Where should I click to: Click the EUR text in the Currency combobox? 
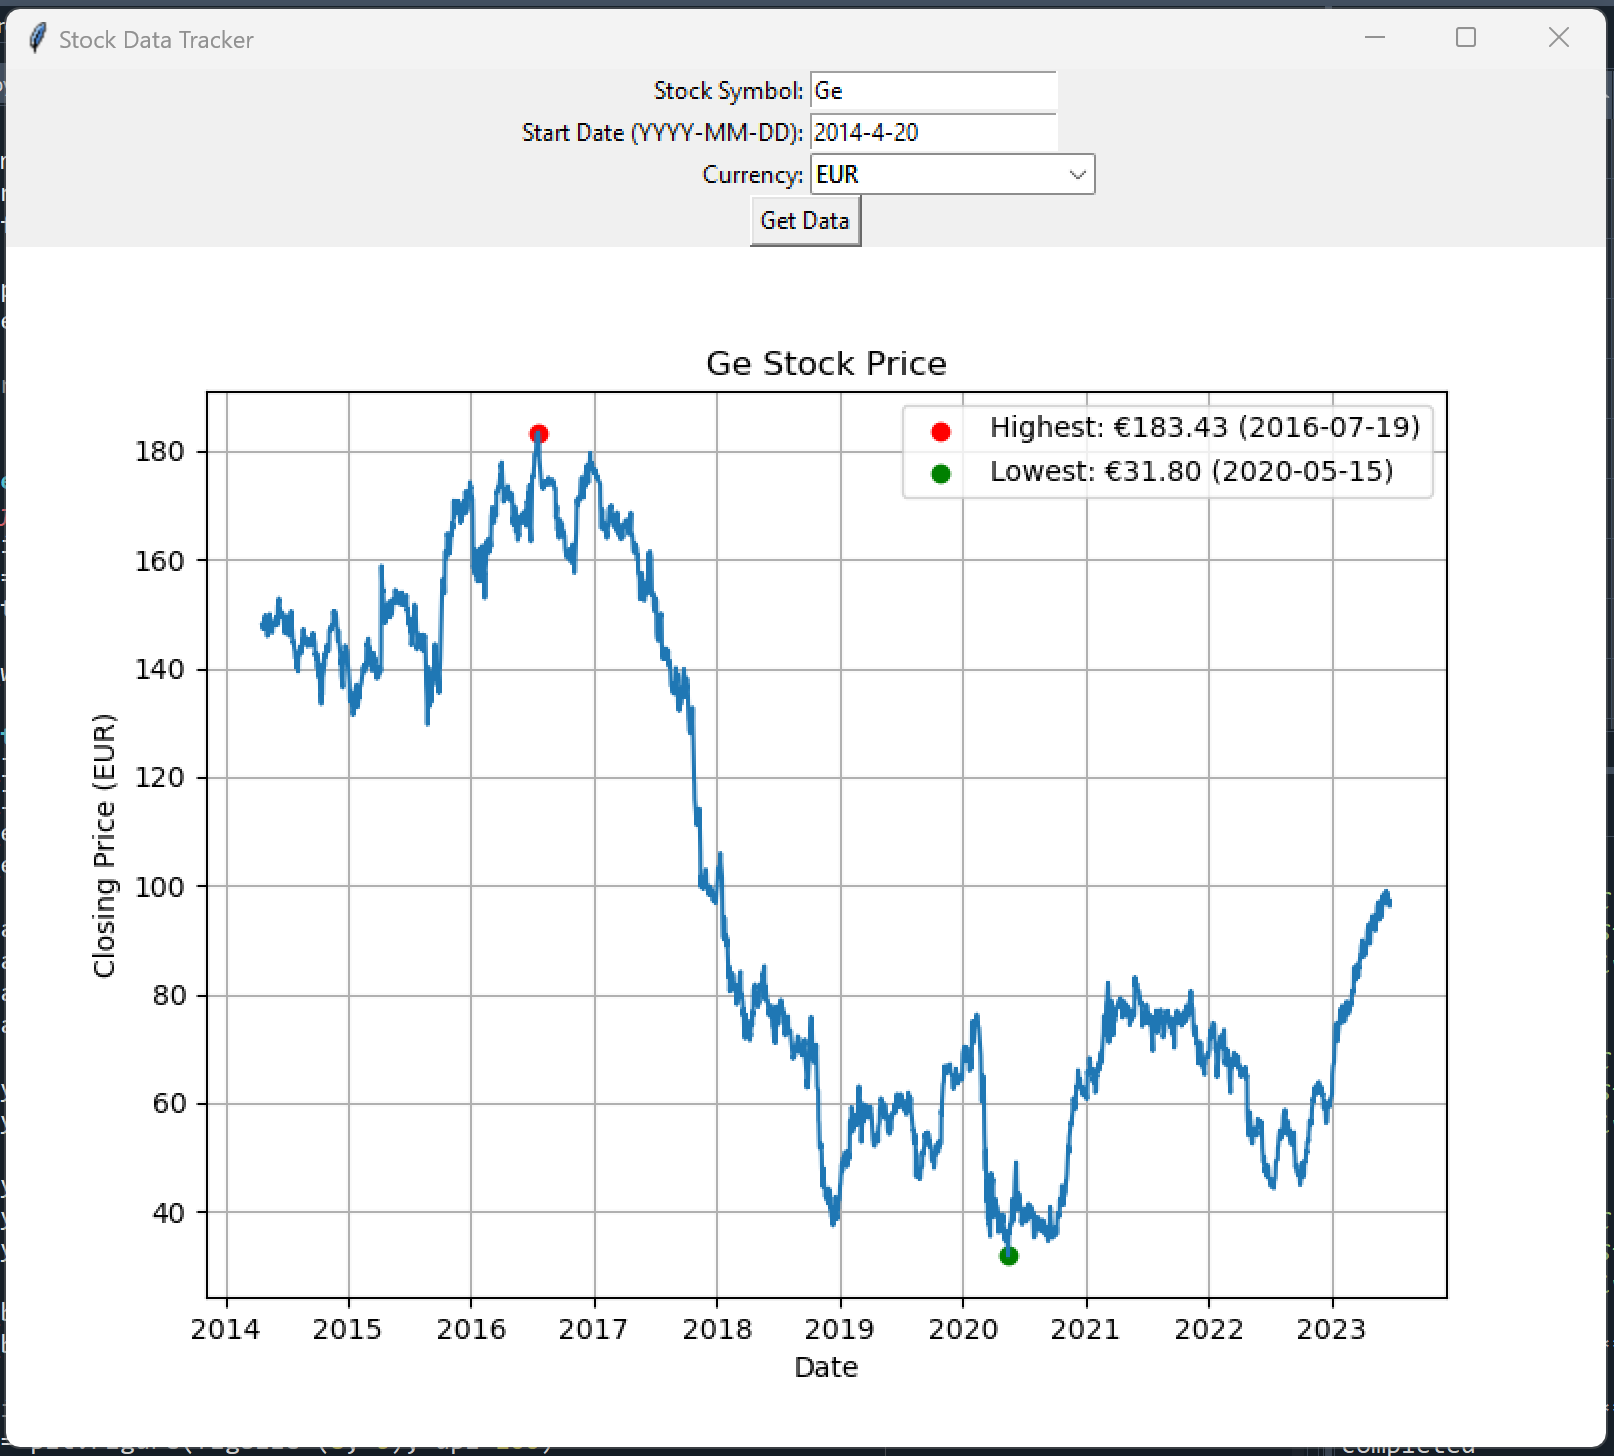838,175
